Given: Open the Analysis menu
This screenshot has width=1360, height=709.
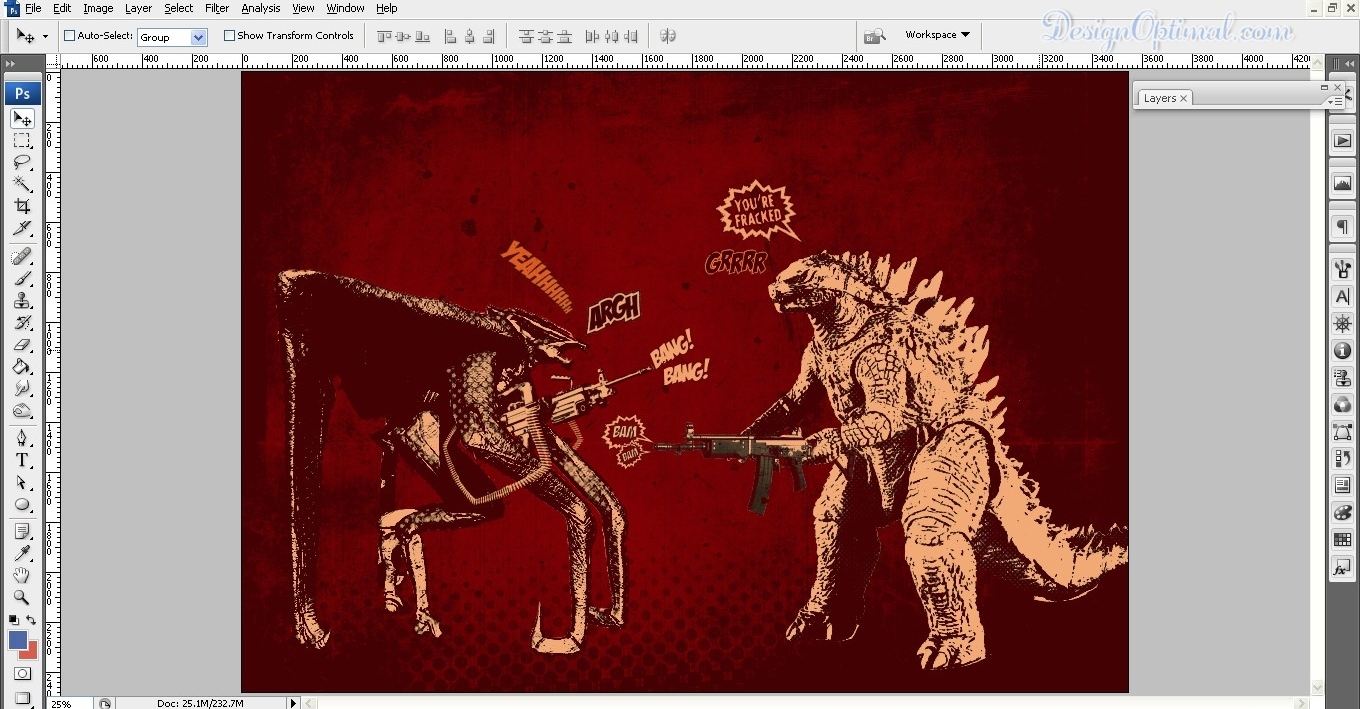Looking at the screenshot, I should [261, 8].
